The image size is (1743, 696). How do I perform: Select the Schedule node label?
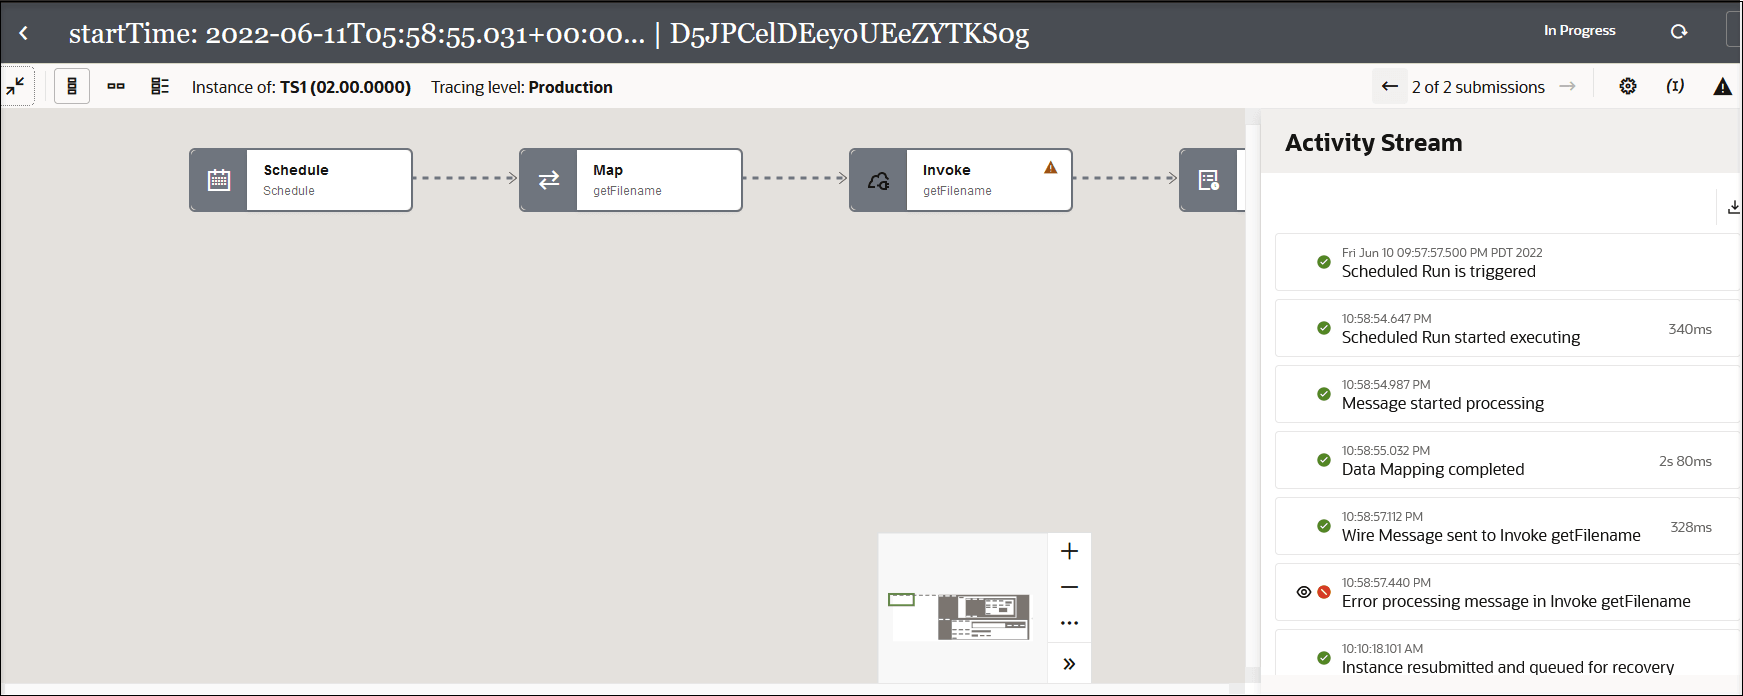[296, 170]
